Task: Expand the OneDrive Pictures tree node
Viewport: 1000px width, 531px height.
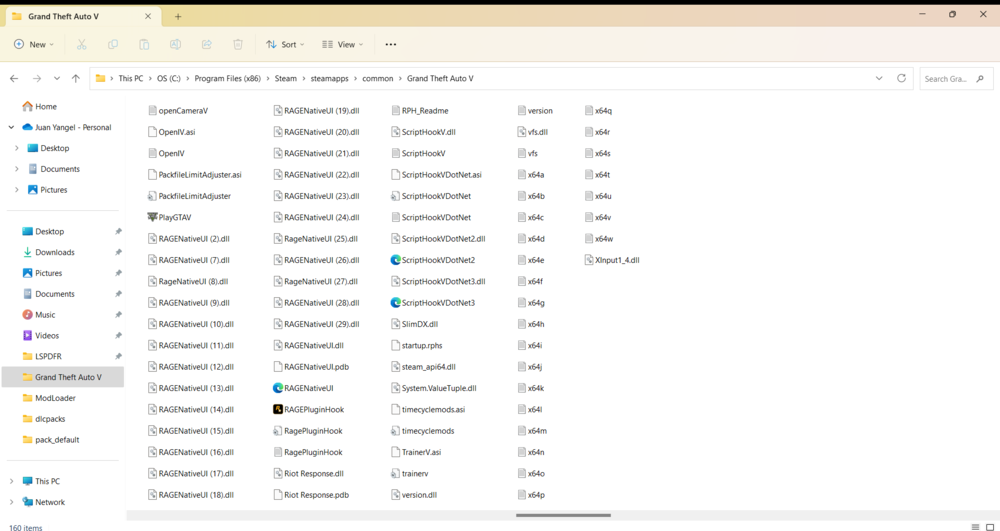Action: (17, 190)
